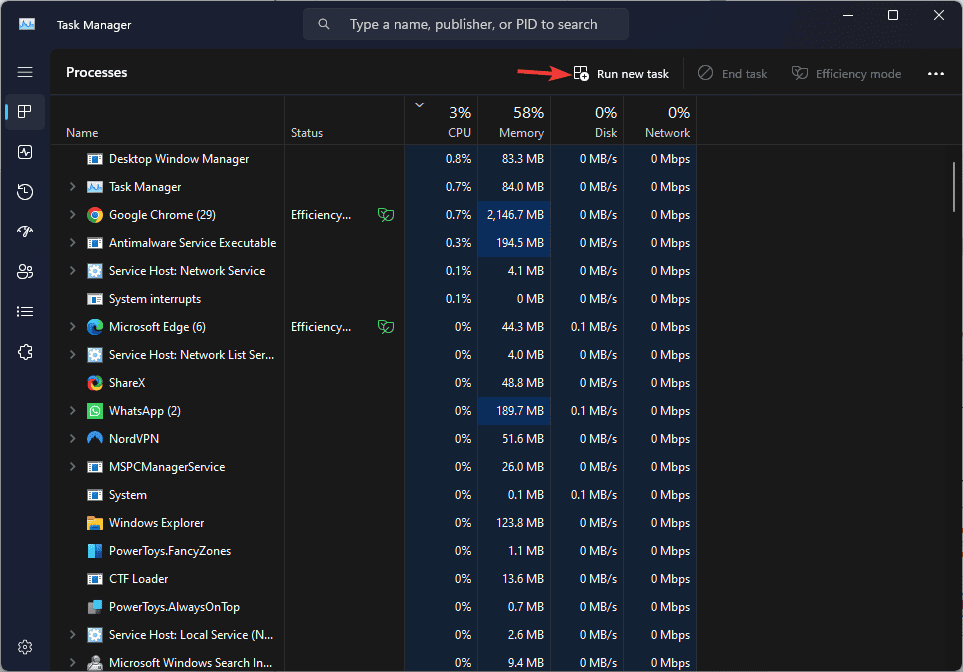The height and width of the screenshot is (672, 963).
Task: Select the System process row
Action: [x=373, y=495]
